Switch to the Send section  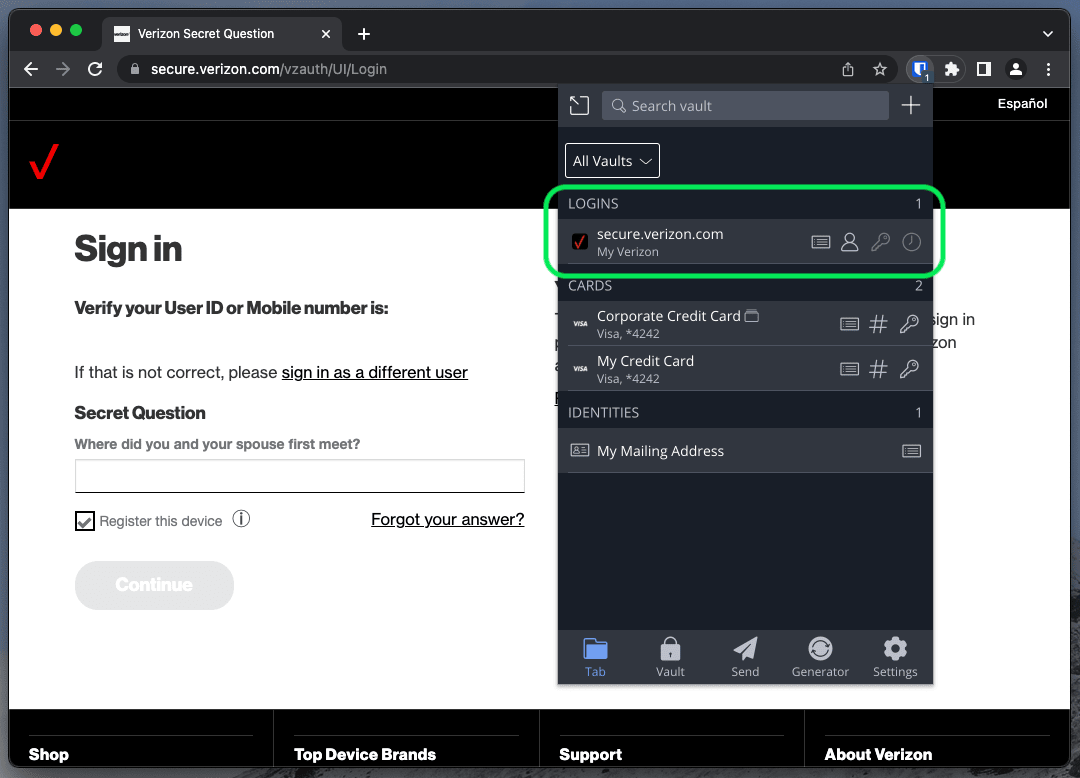(745, 658)
